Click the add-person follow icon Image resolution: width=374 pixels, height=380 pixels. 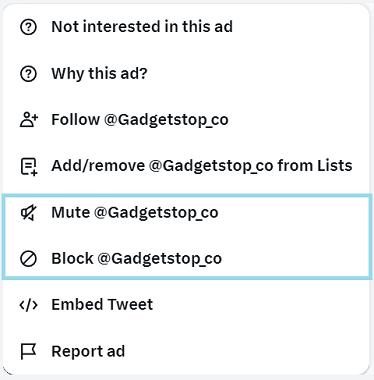[x=29, y=120]
